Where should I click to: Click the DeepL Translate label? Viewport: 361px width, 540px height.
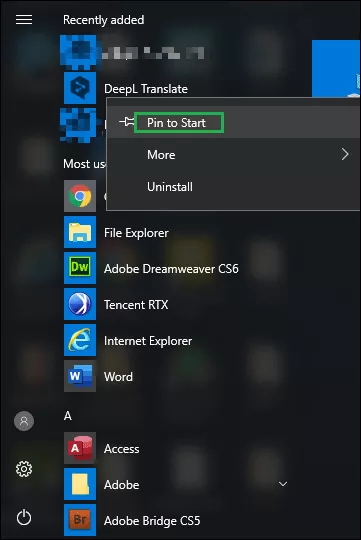(x=146, y=89)
